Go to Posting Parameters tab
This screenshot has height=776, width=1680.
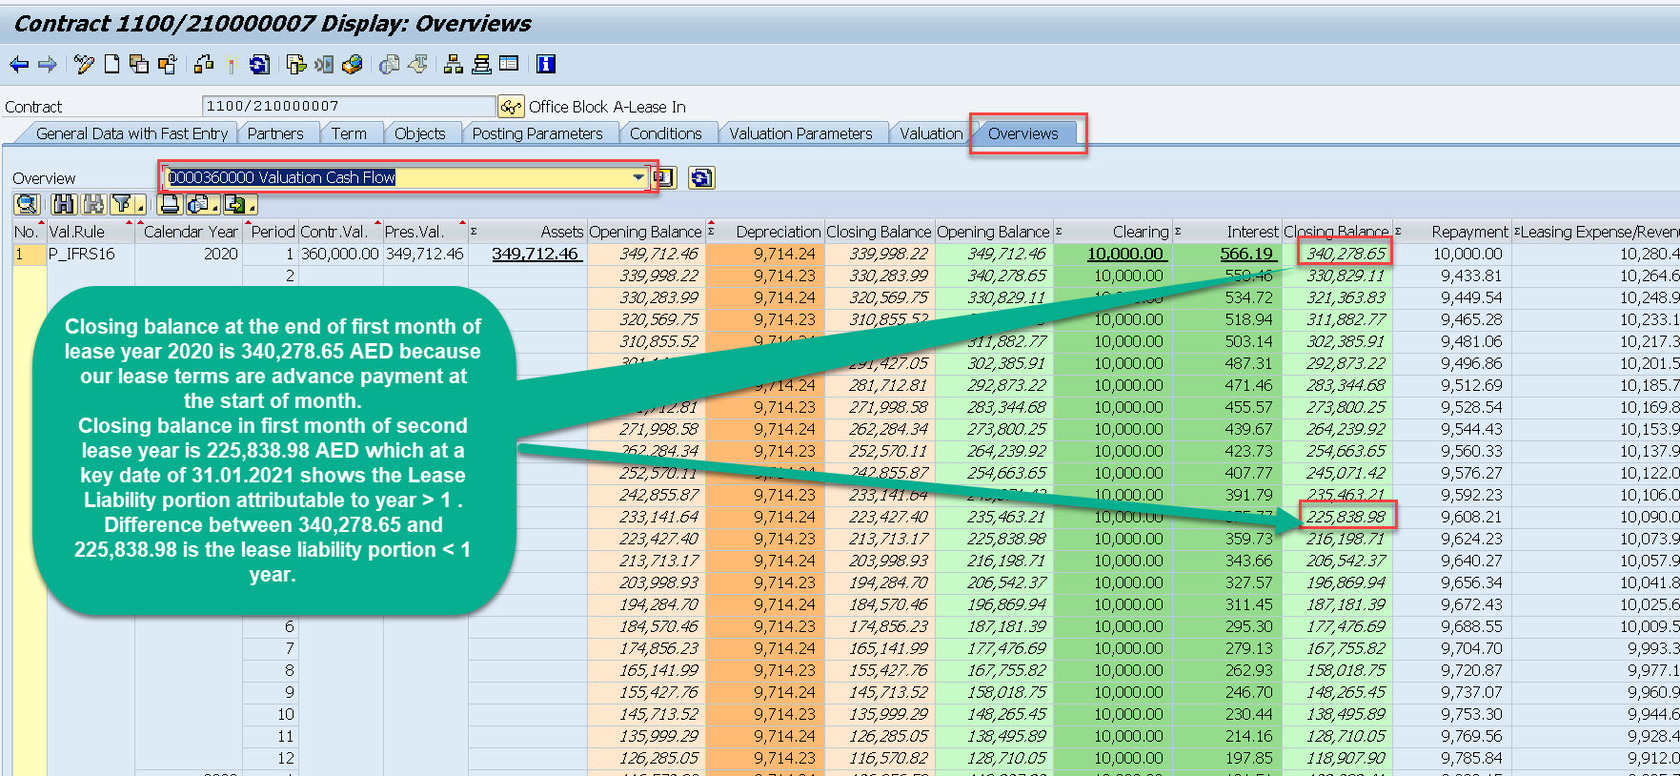(538, 134)
